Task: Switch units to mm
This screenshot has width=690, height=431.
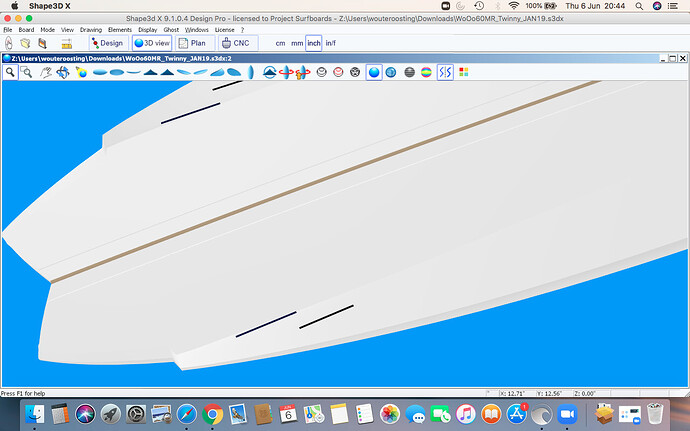Action: [x=297, y=44]
